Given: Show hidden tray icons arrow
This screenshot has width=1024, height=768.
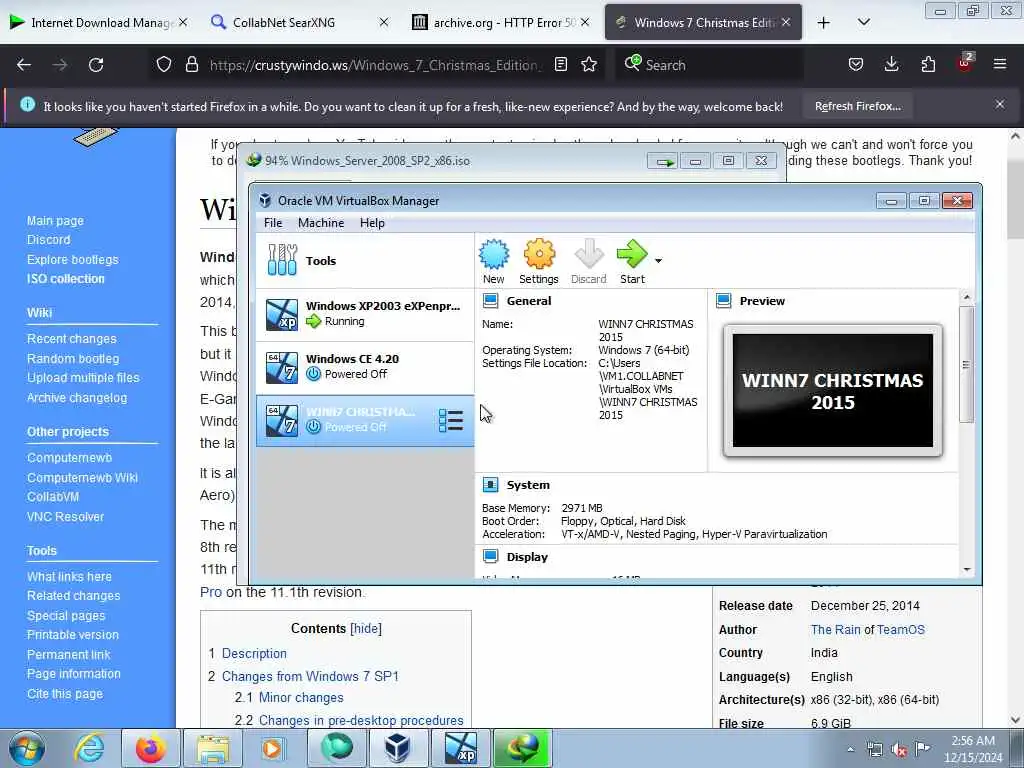Looking at the screenshot, I should [850, 749].
